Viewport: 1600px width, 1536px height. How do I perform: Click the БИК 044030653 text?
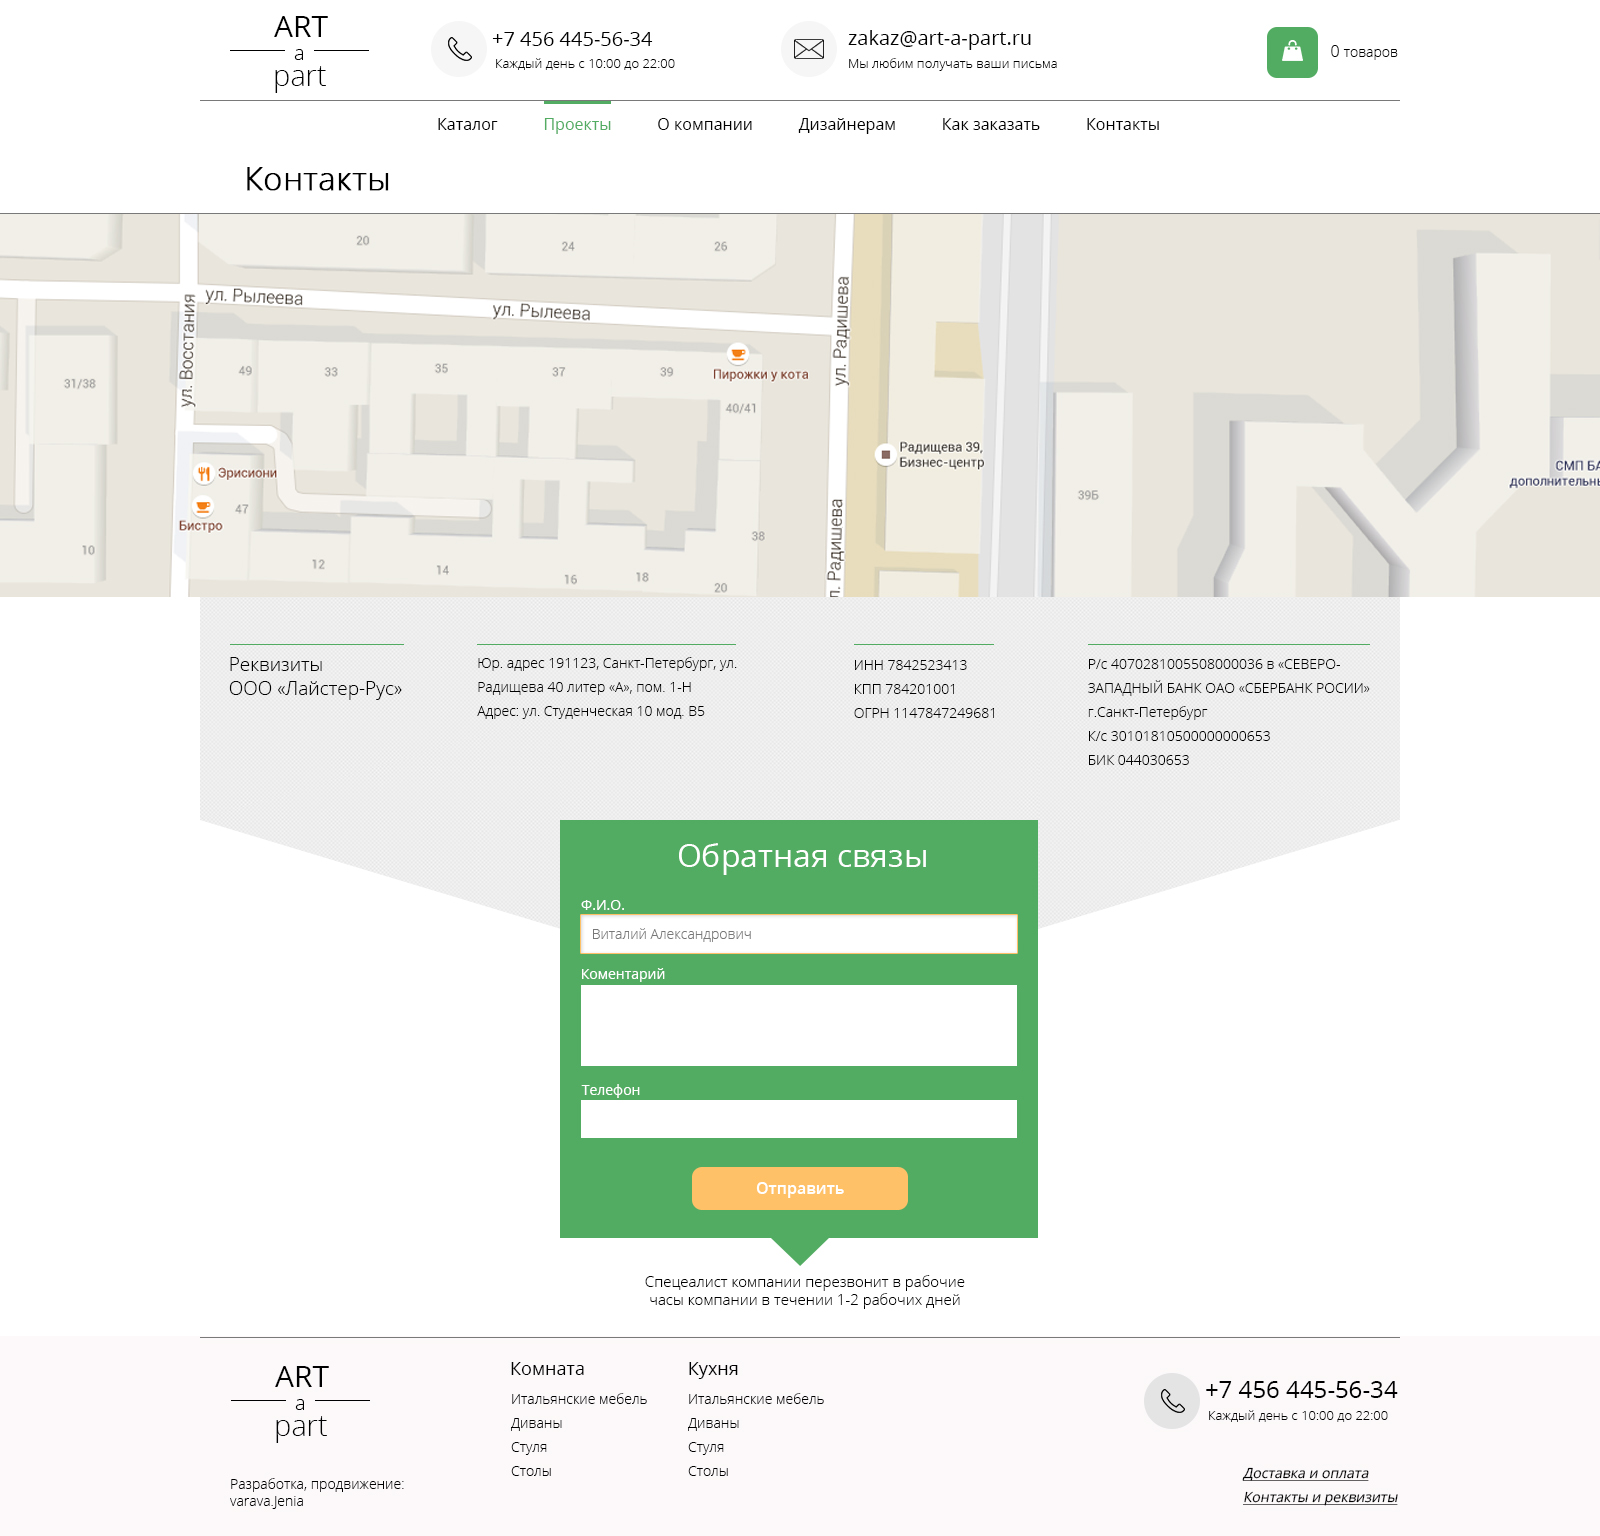(1139, 760)
